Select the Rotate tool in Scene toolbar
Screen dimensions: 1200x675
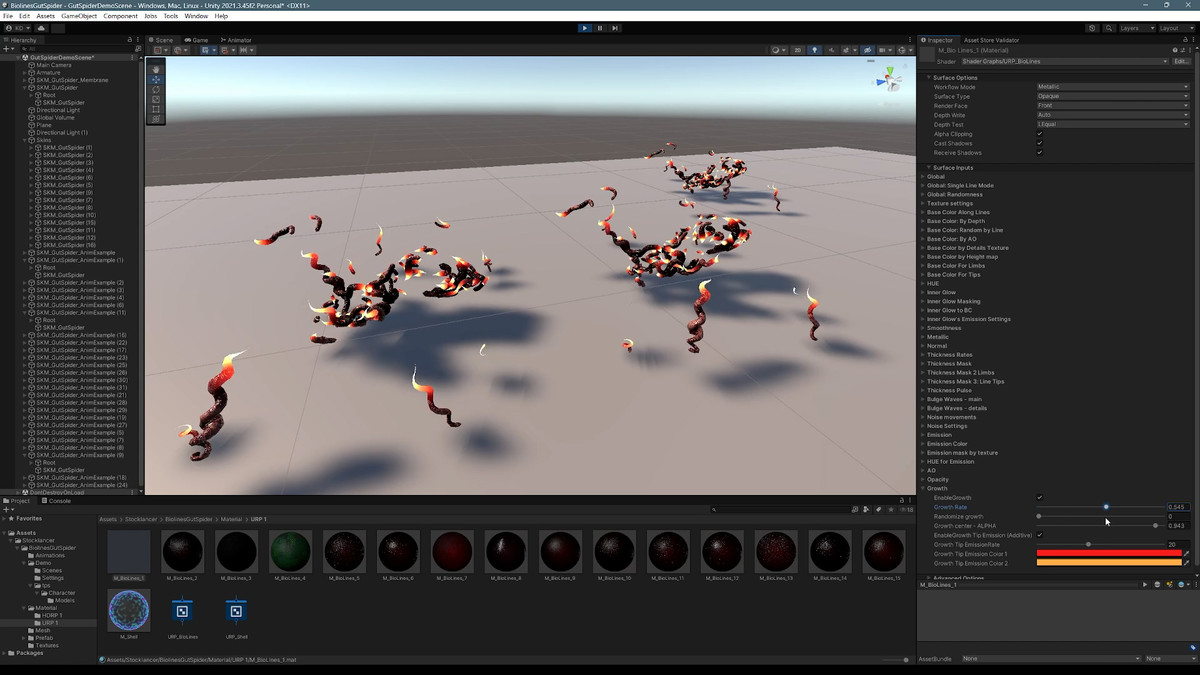pyautogui.click(x=156, y=89)
